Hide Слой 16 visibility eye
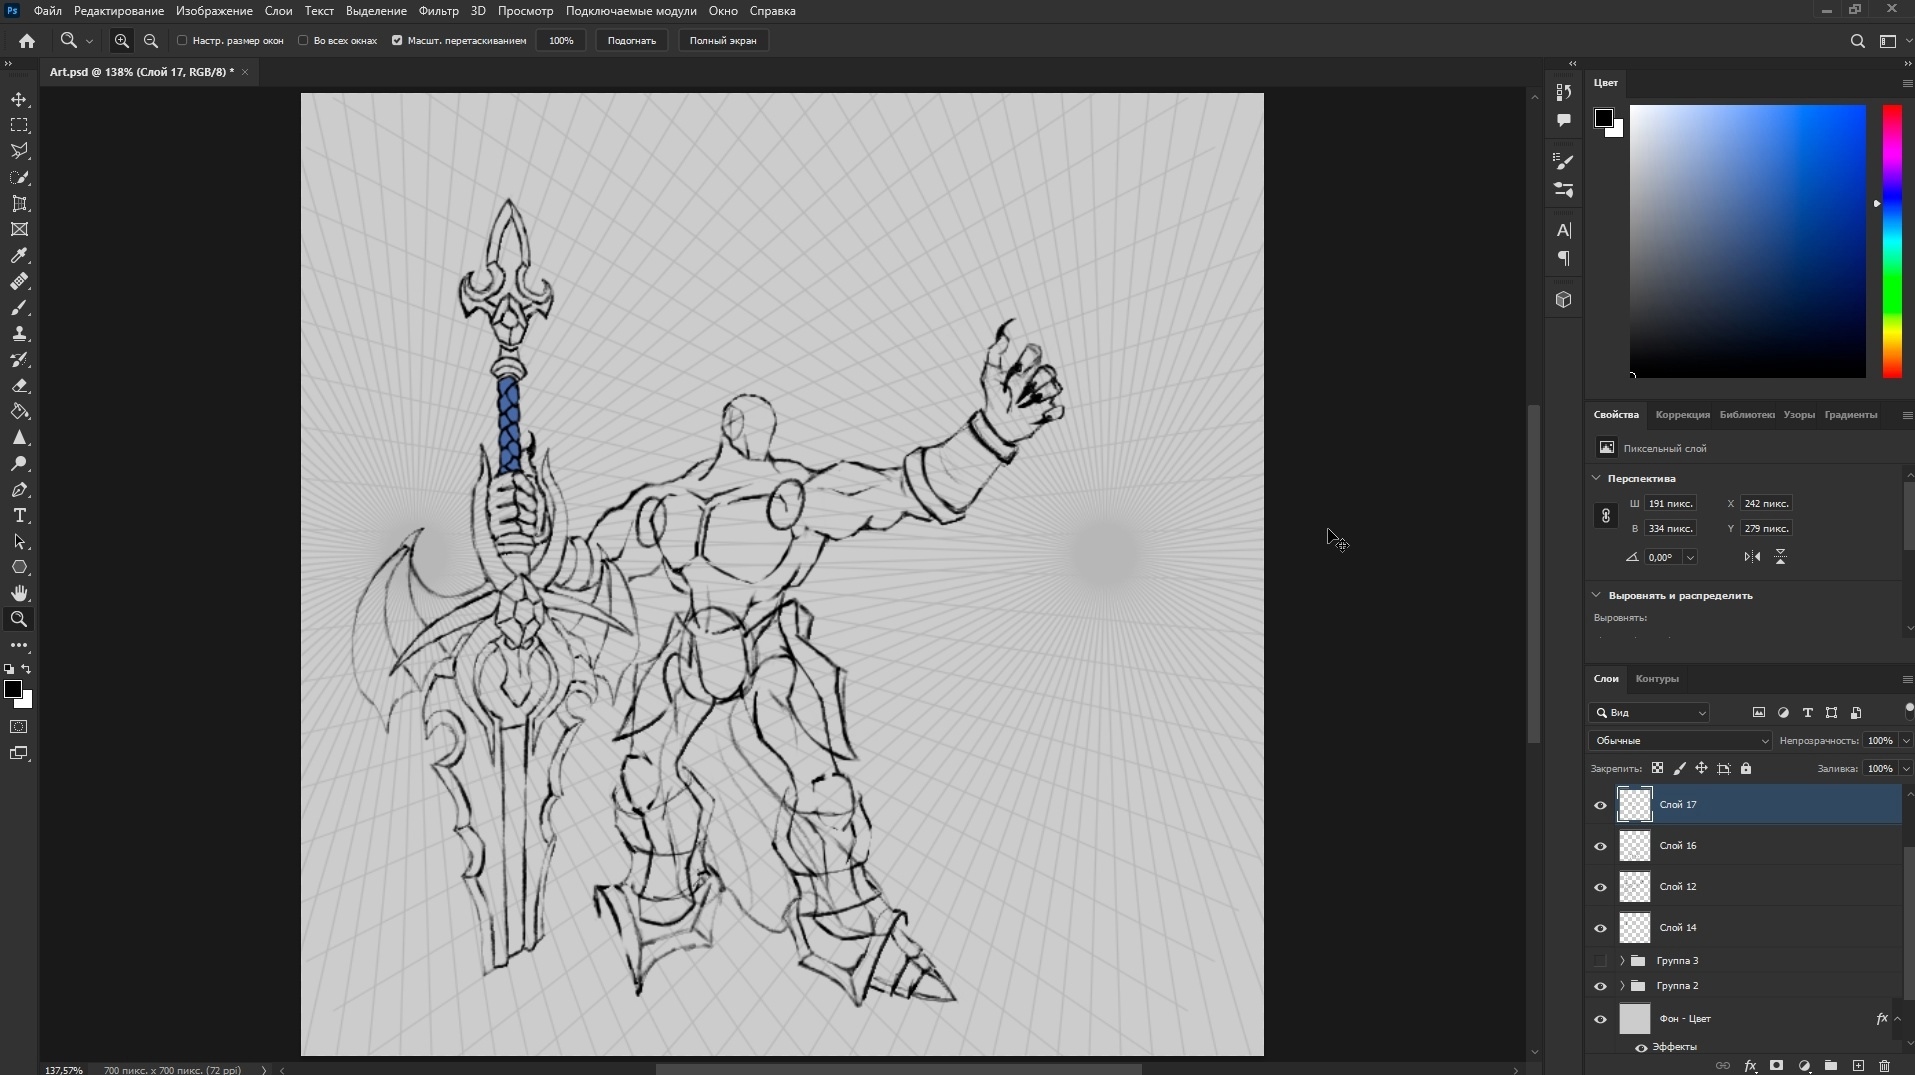This screenshot has height=1075, width=1915. (x=1600, y=846)
